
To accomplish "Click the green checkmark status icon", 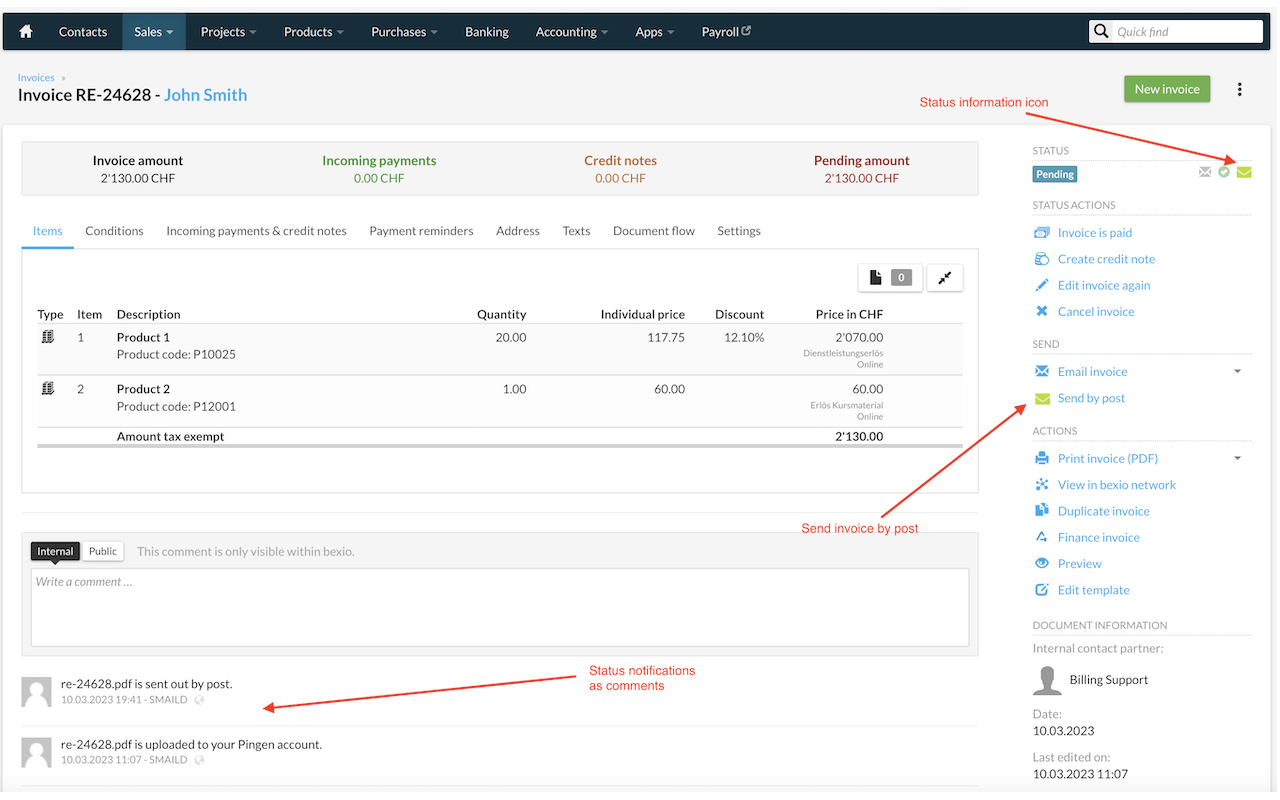I will click(1224, 173).
